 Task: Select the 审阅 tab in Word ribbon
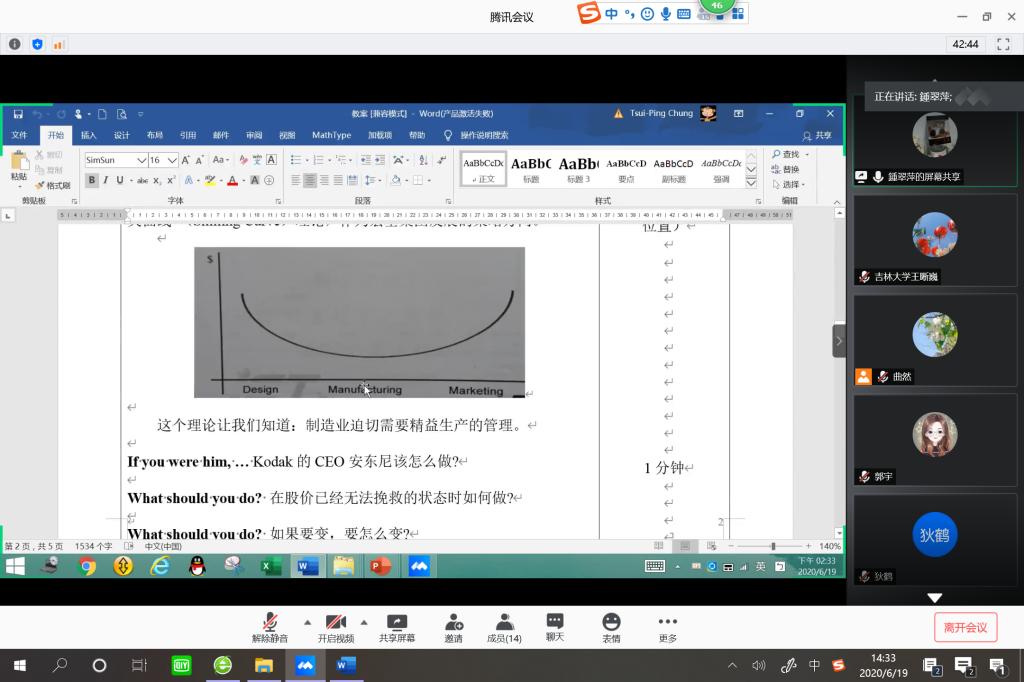click(x=254, y=135)
